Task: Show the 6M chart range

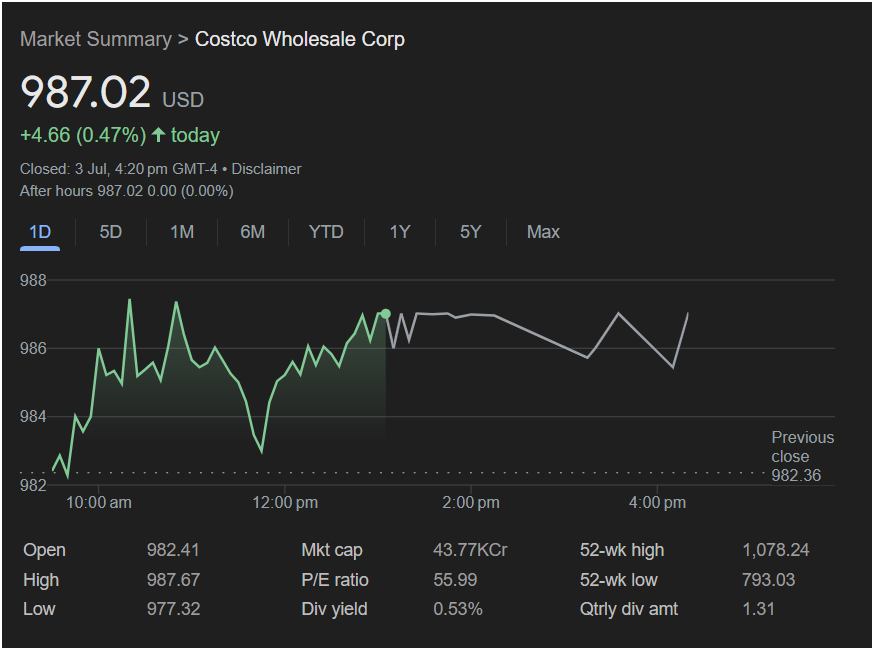Action: click(253, 232)
